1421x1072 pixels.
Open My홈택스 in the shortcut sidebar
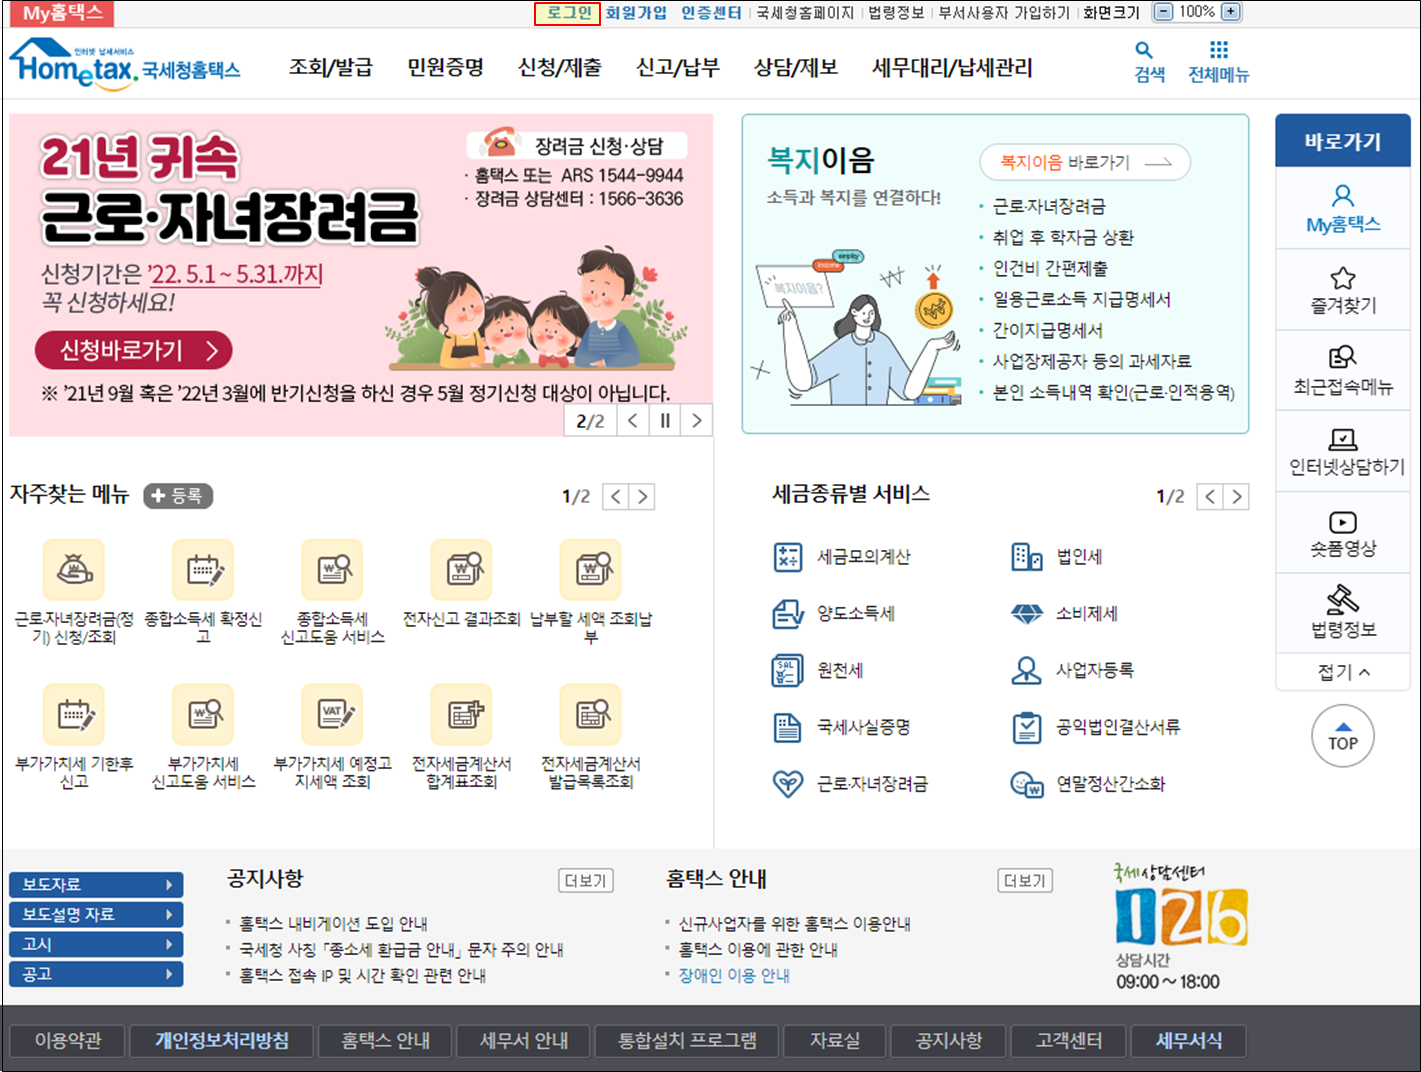click(1343, 208)
